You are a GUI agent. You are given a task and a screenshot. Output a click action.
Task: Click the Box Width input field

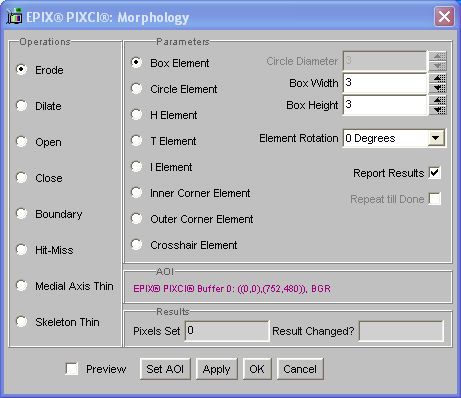[x=385, y=83]
